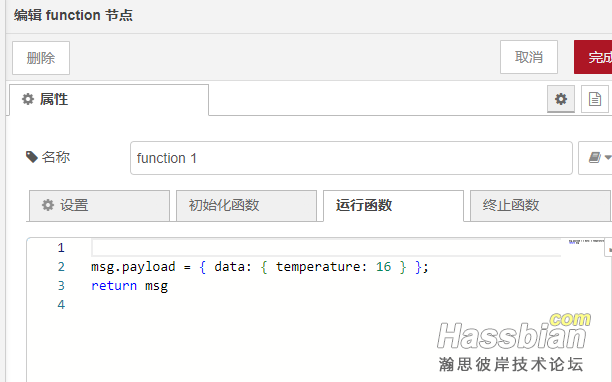
Task: Click the code minimap preview
Action: 584,242
